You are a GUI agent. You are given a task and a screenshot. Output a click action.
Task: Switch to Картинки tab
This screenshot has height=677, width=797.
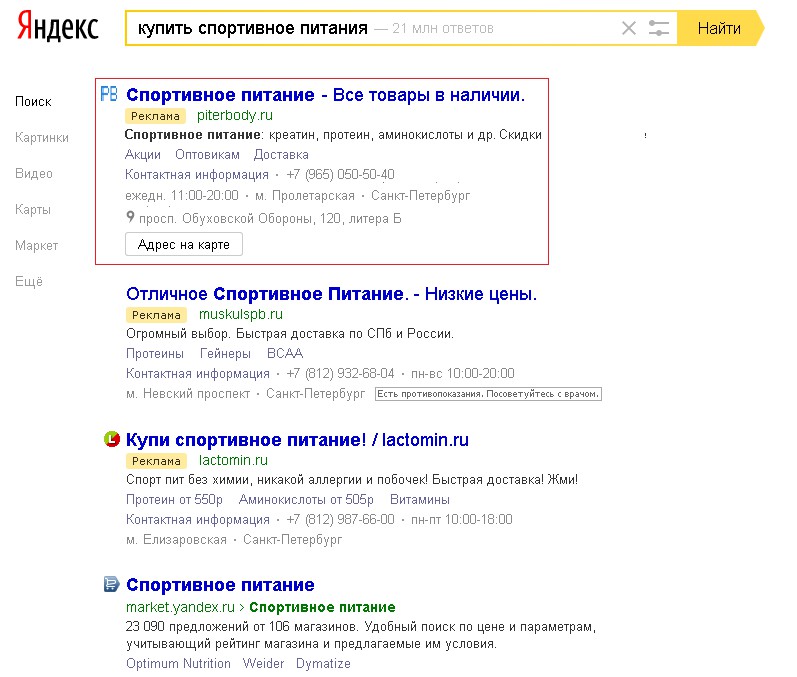click(x=42, y=138)
